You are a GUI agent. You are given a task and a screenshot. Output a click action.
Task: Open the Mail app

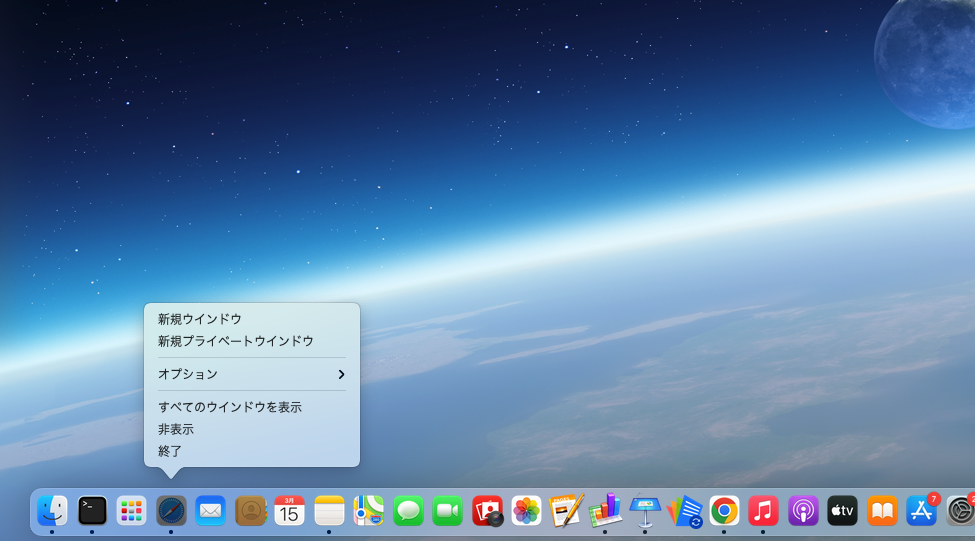[x=210, y=511]
